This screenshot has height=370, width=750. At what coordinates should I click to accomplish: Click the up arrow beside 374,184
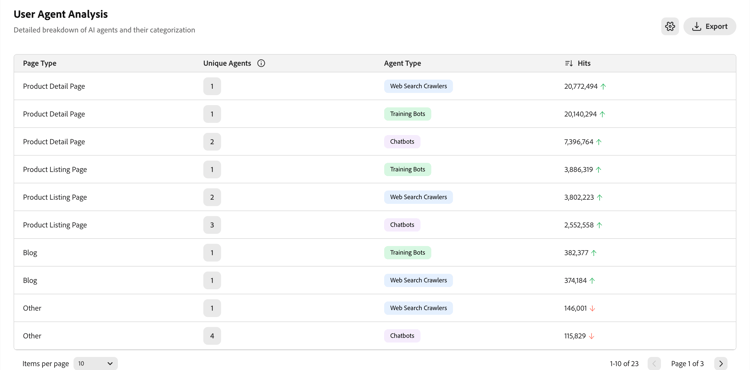[592, 281]
